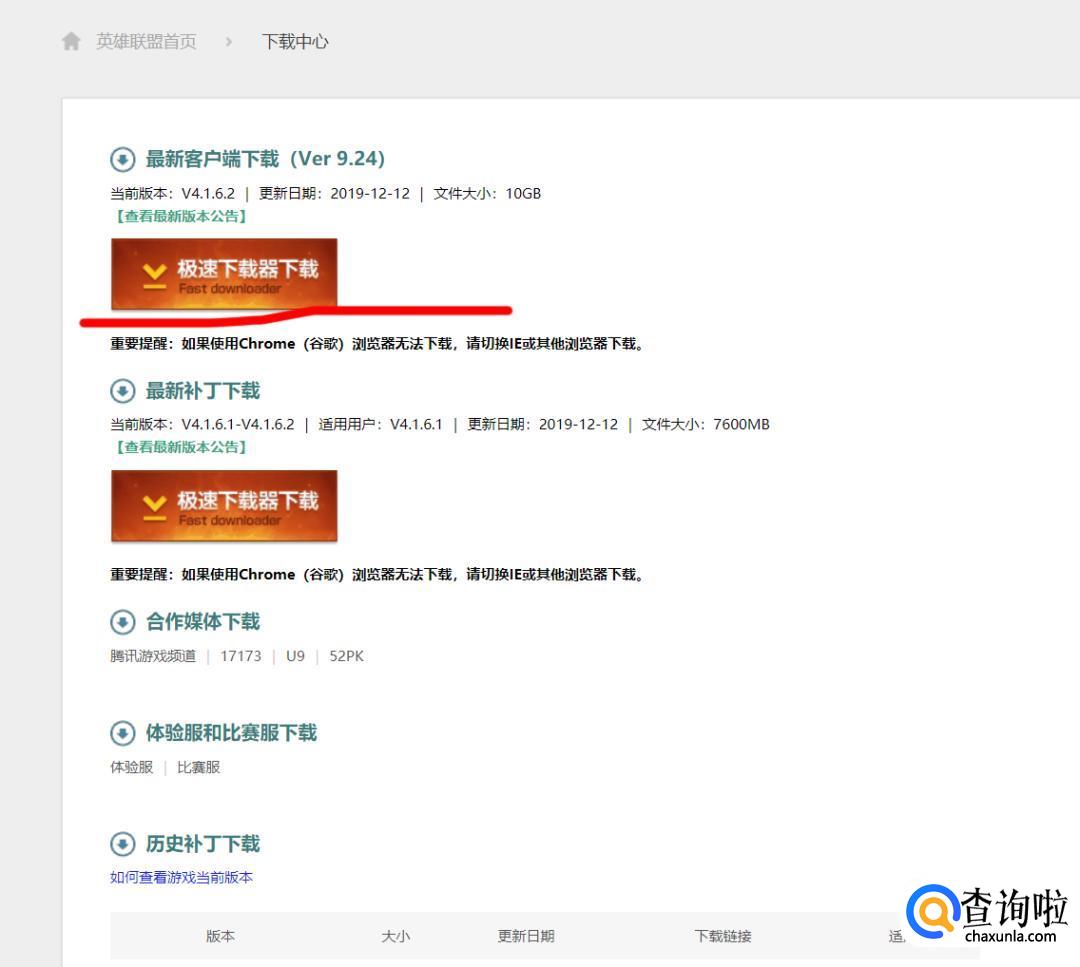Click the 合作媒体下载 heading

pos(202,622)
